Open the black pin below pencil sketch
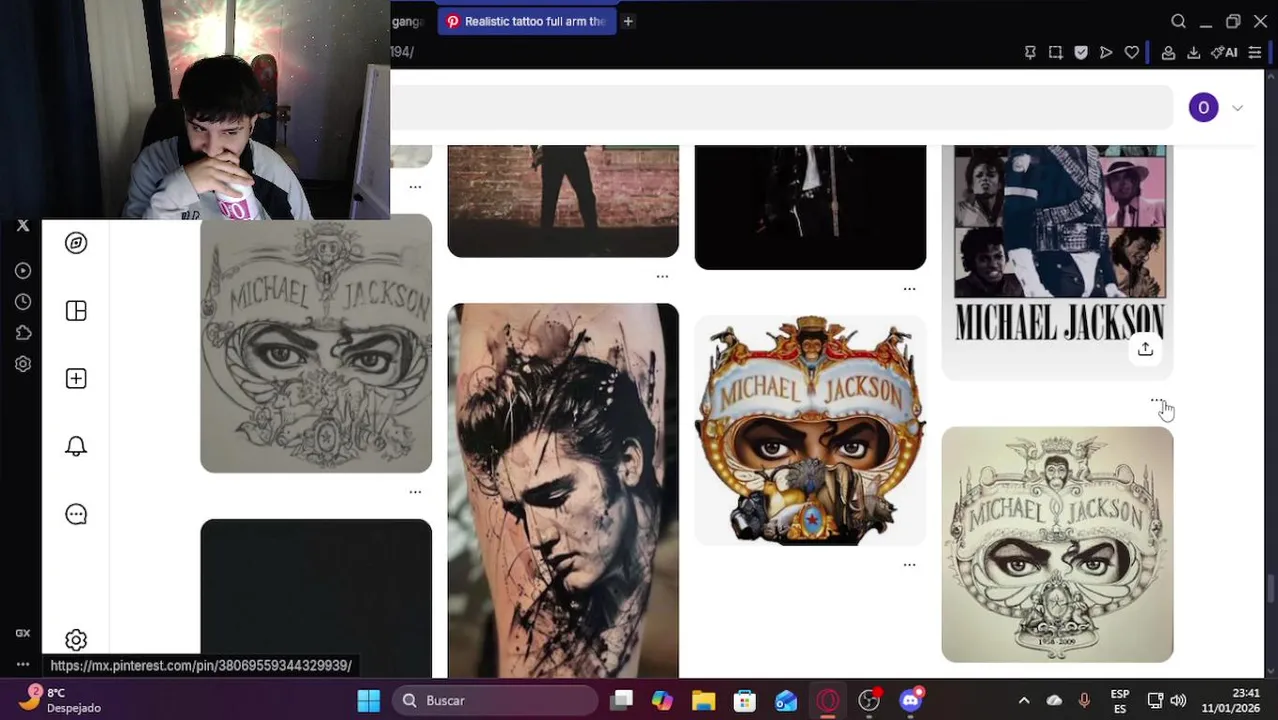This screenshot has height=720, width=1278. [x=316, y=598]
